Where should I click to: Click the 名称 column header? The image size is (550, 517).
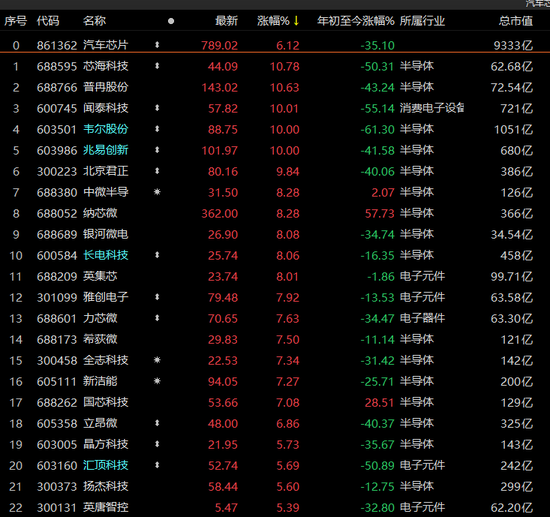tap(94, 21)
